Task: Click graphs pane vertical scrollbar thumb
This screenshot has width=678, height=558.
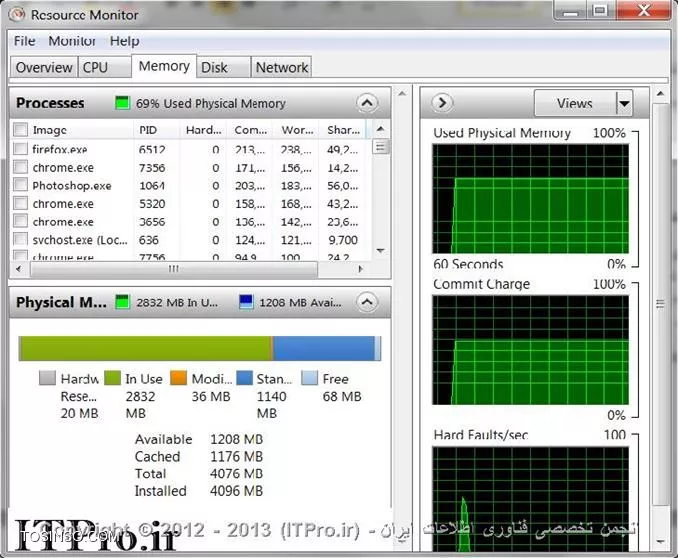Action: click(660, 304)
